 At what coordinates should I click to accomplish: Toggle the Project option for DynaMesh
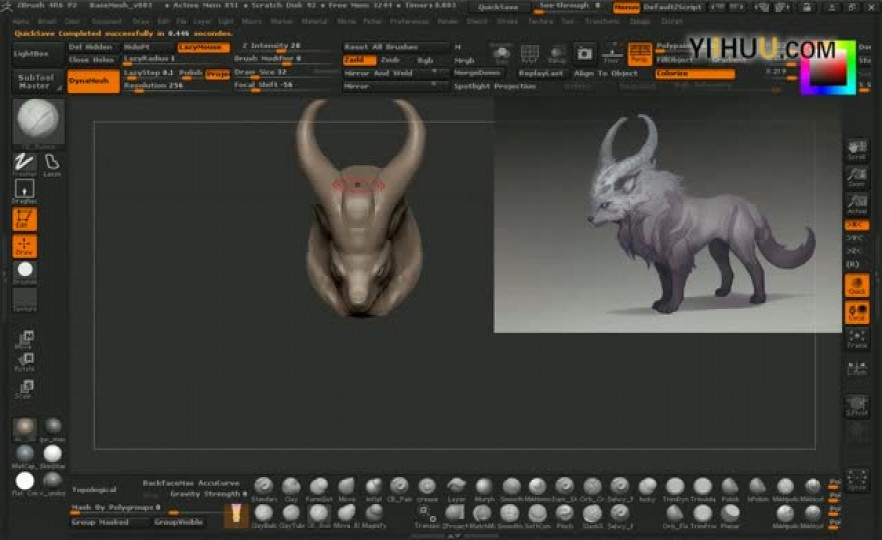click(x=217, y=74)
